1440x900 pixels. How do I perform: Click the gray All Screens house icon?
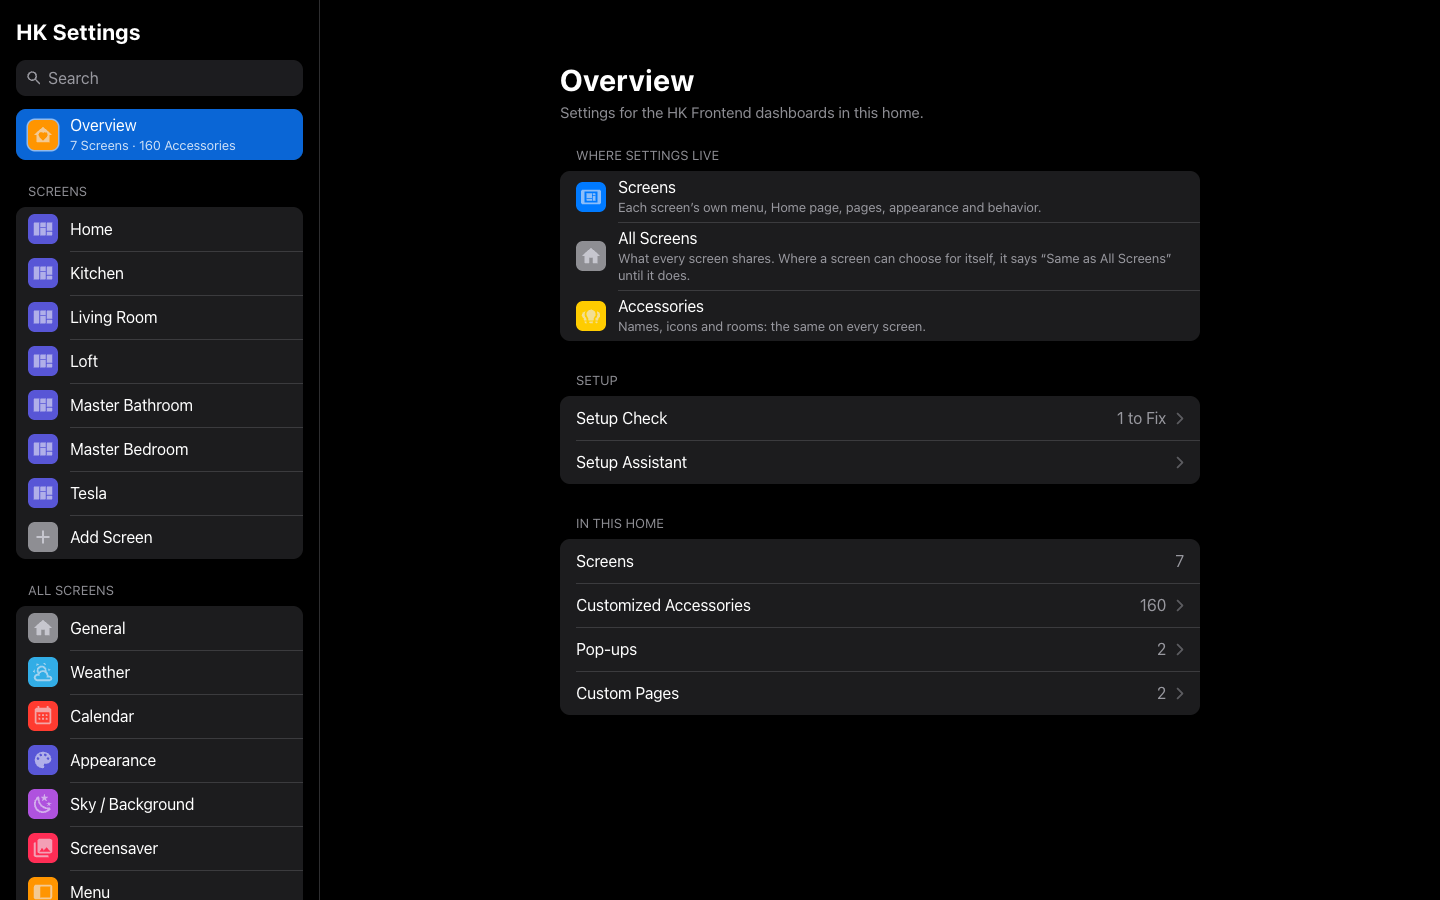(591, 256)
